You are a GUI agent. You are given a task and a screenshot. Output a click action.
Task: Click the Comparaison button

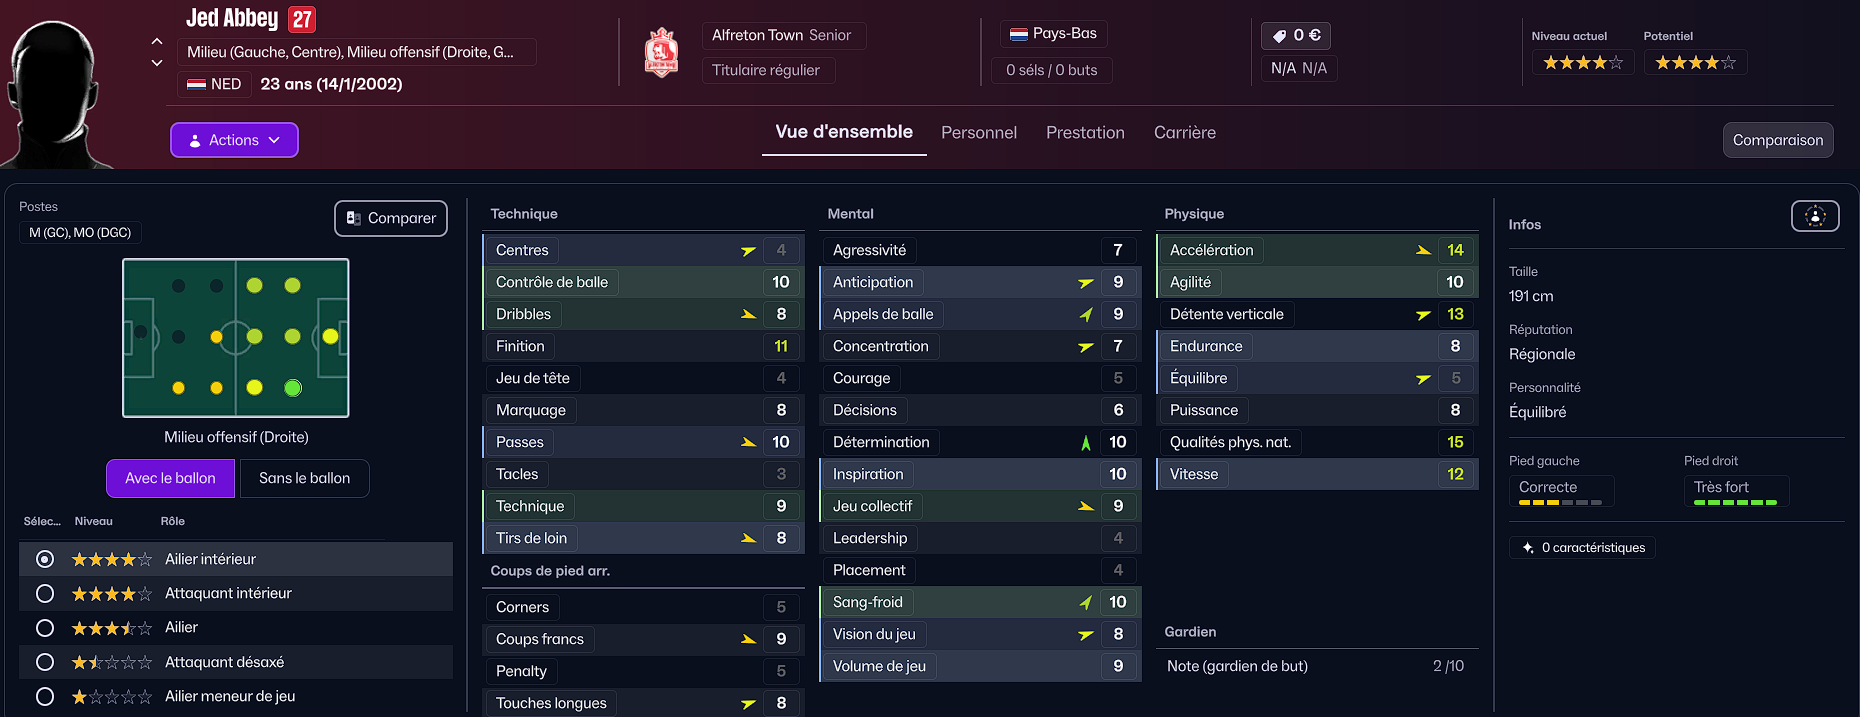point(1777,140)
